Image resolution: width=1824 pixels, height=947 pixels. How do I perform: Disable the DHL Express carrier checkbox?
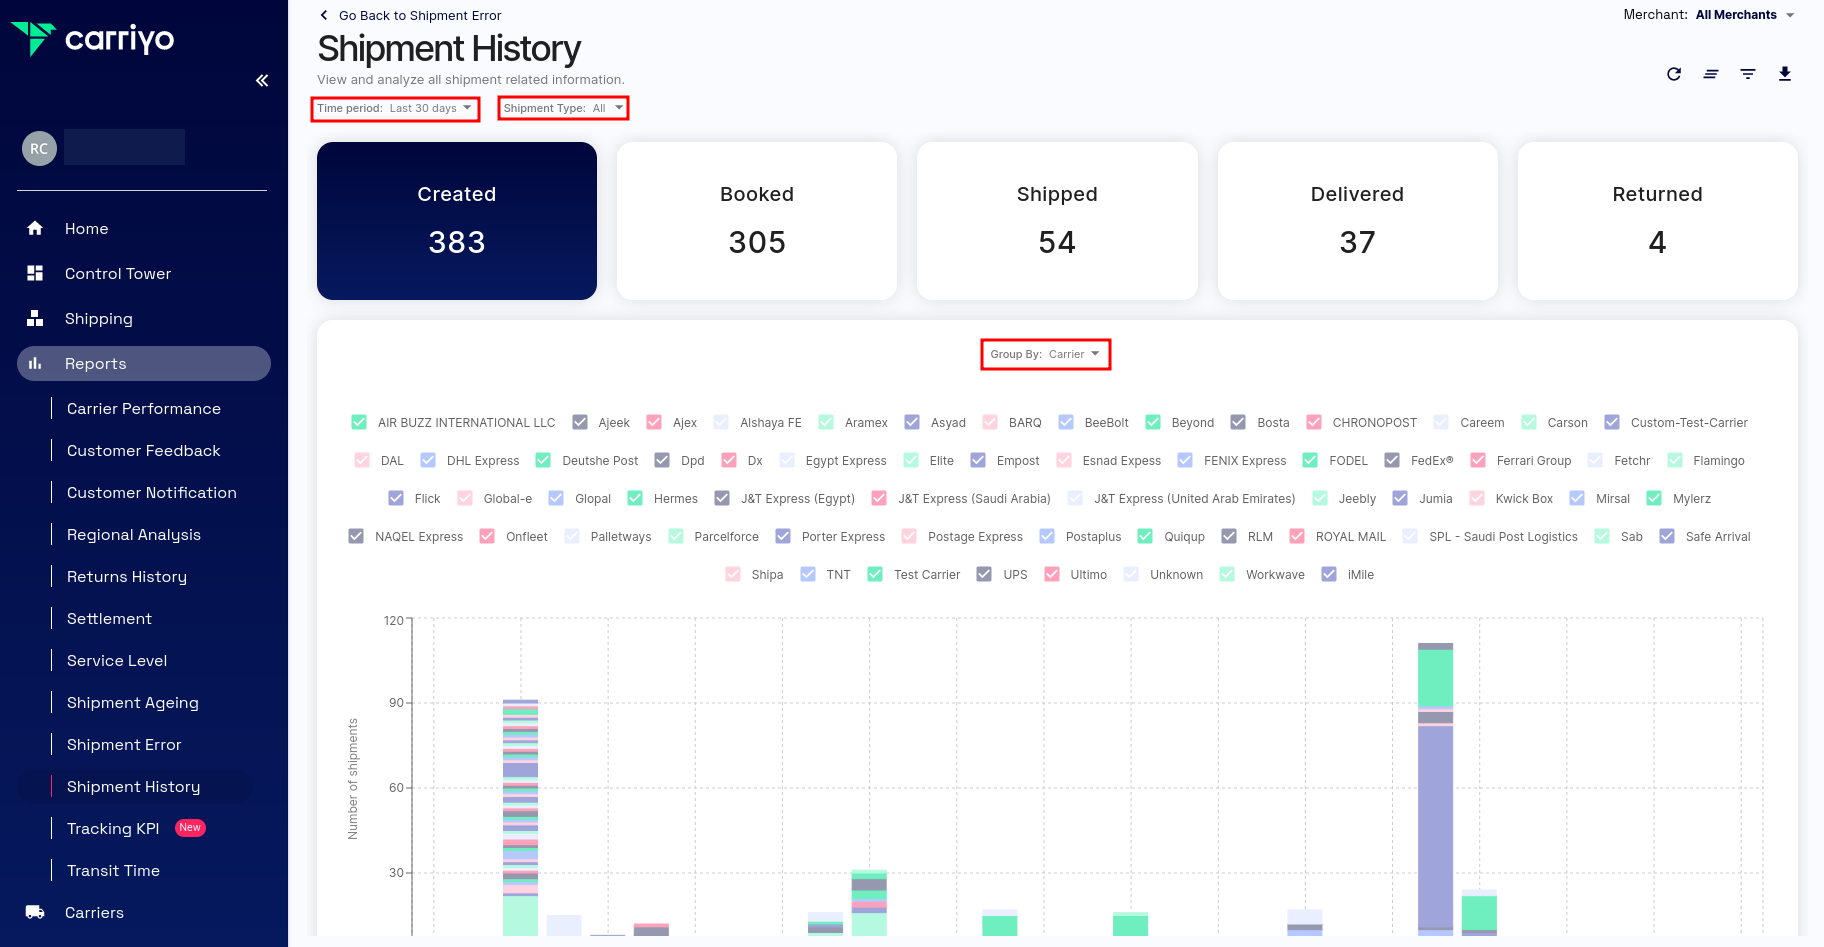click(x=428, y=460)
